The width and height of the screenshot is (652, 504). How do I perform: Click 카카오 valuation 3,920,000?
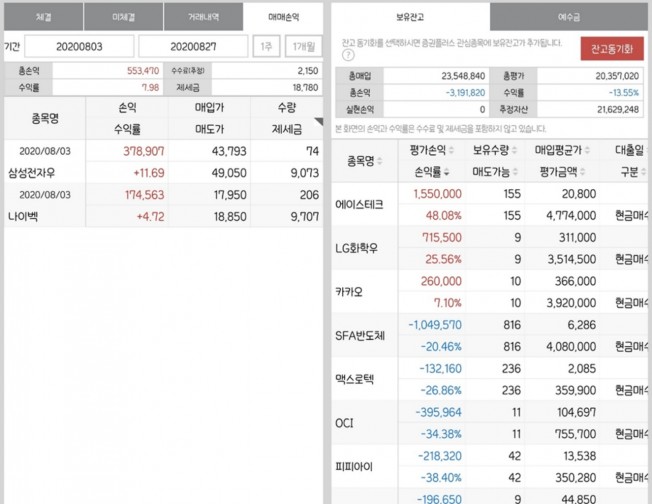click(x=571, y=303)
